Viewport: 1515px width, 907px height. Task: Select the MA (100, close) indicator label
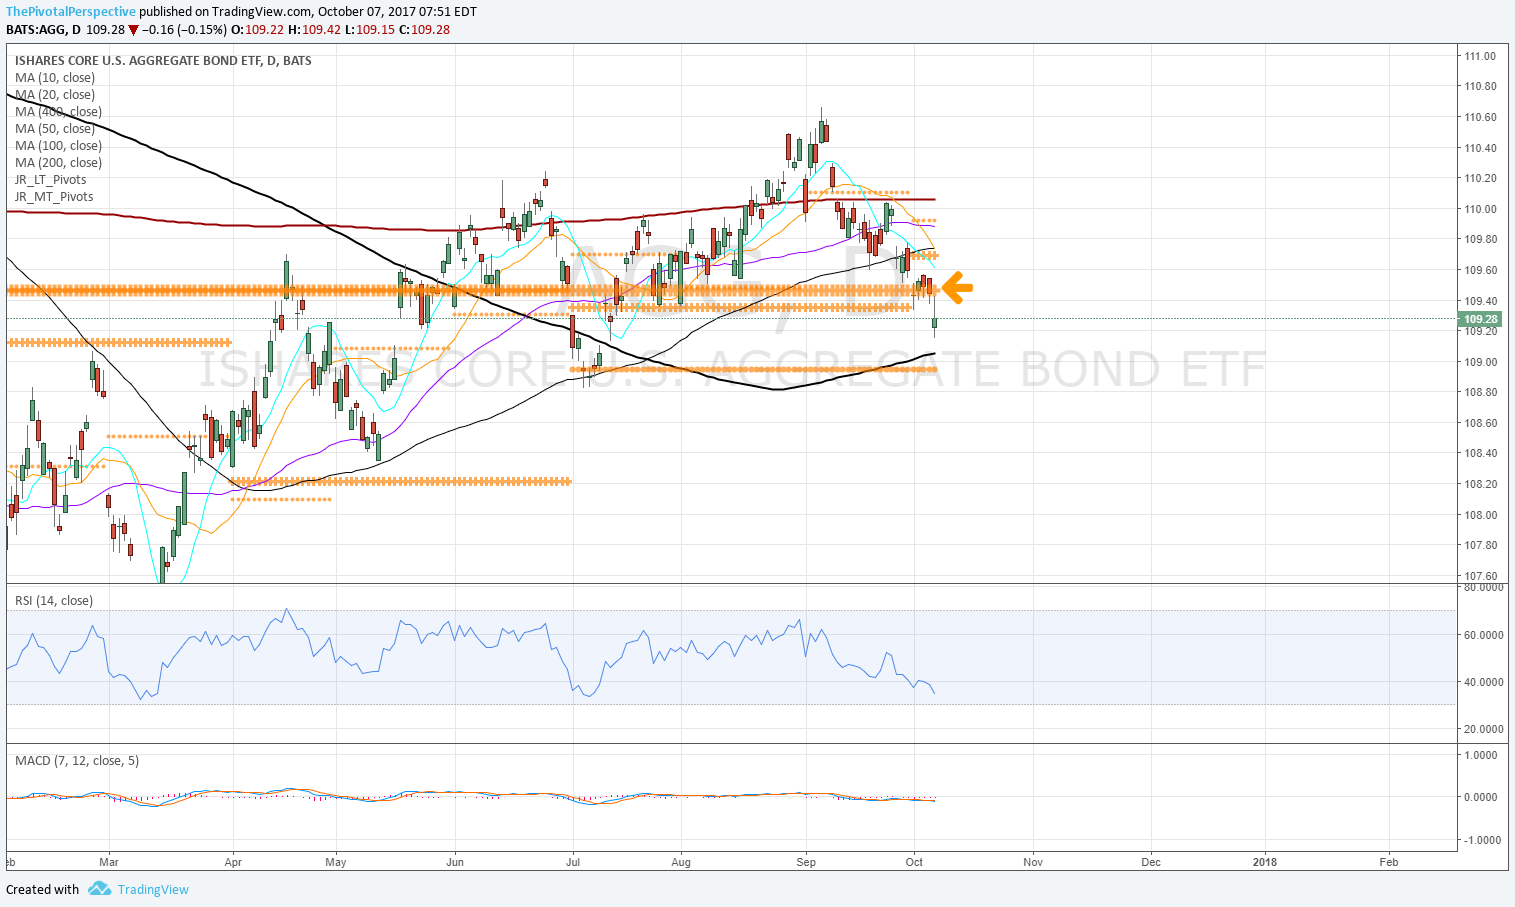[58, 145]
